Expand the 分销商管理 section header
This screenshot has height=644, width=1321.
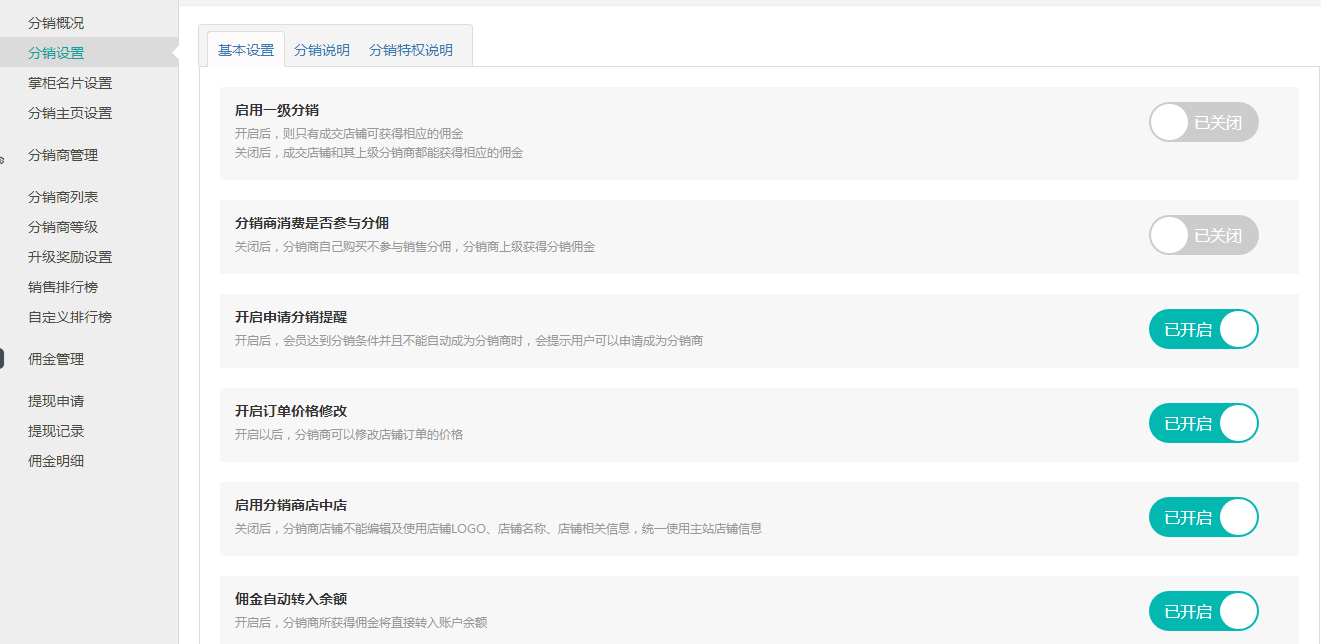pyautogui.click(x=63, y=155)
